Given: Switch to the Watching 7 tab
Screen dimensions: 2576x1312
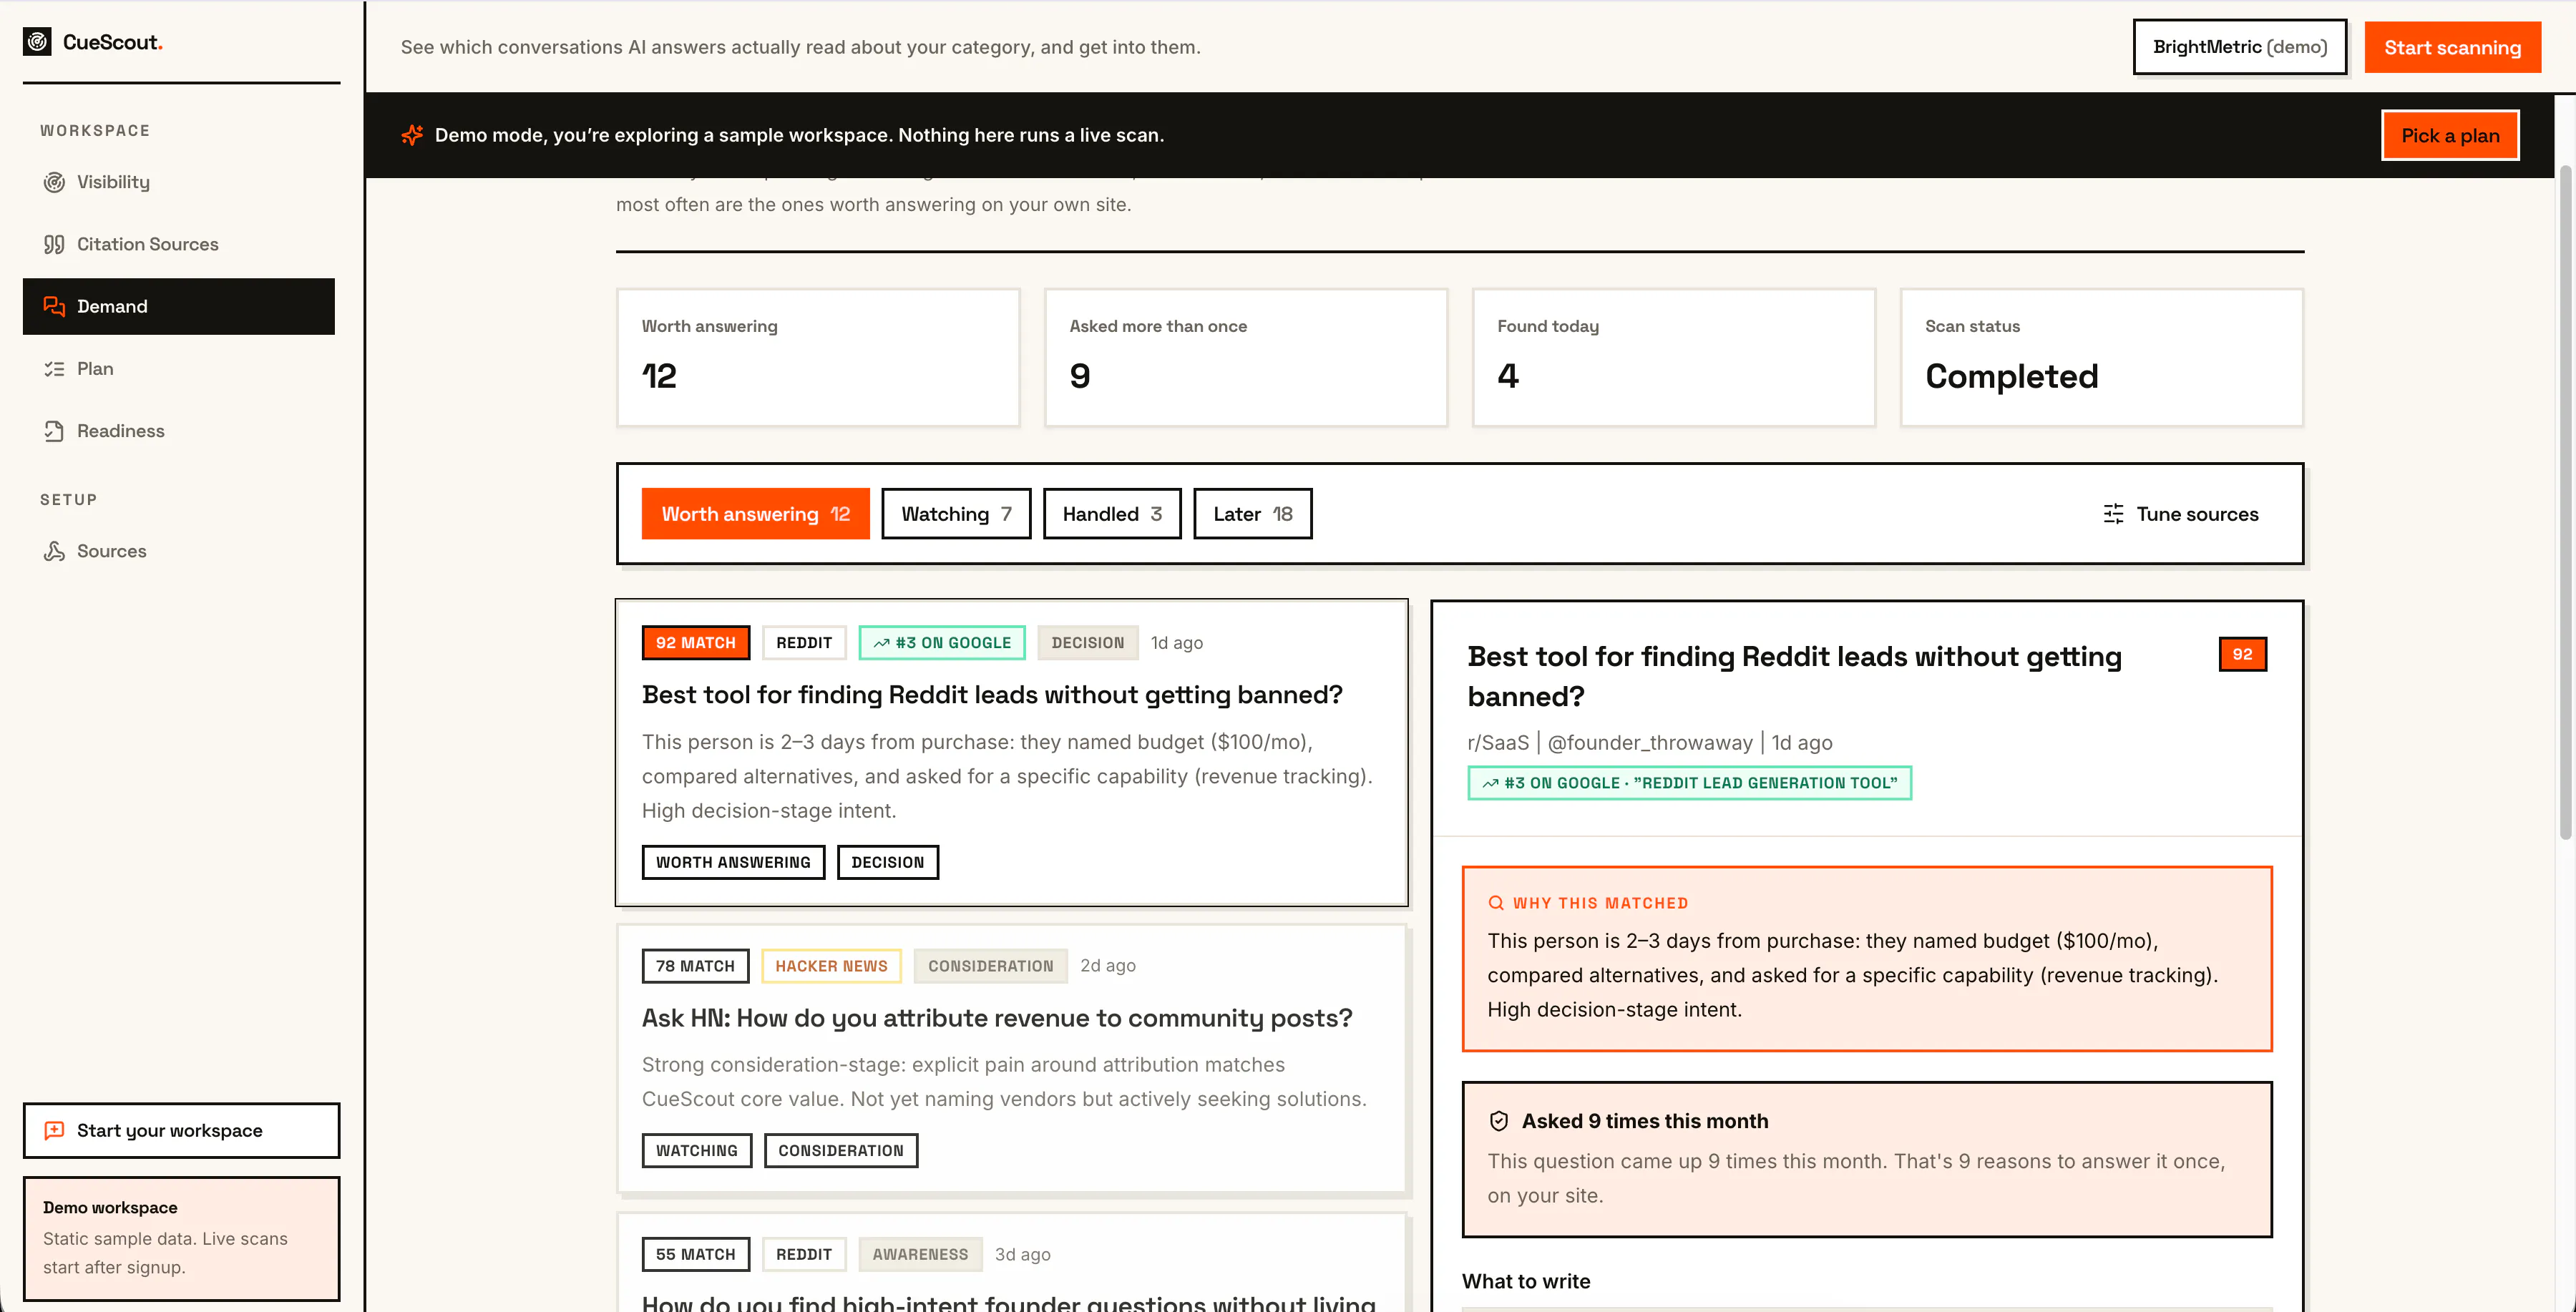Looking at the screenshot, I should 956,514.
